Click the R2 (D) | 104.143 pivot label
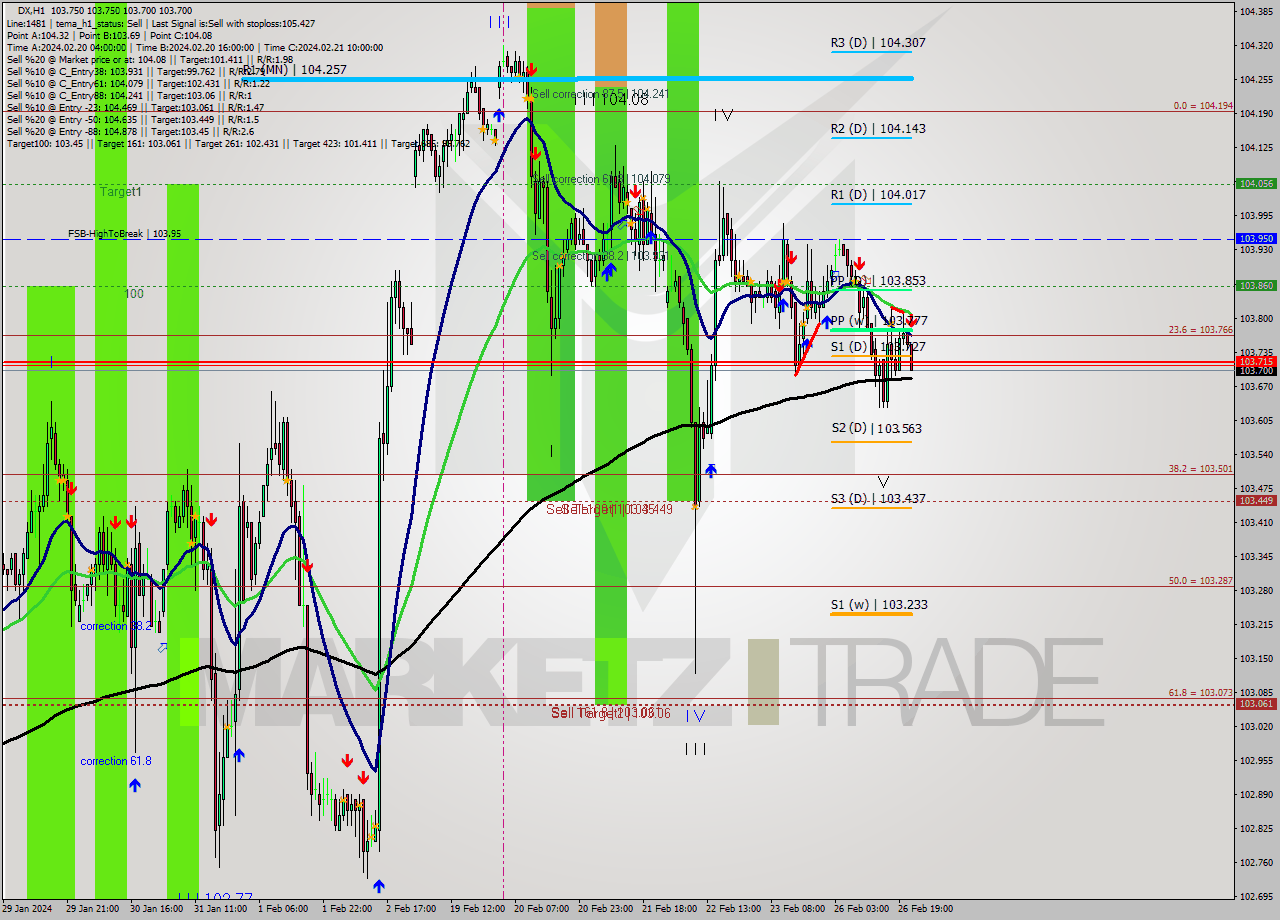This screenshot has width=1280, height=920. tap(877, 128)
